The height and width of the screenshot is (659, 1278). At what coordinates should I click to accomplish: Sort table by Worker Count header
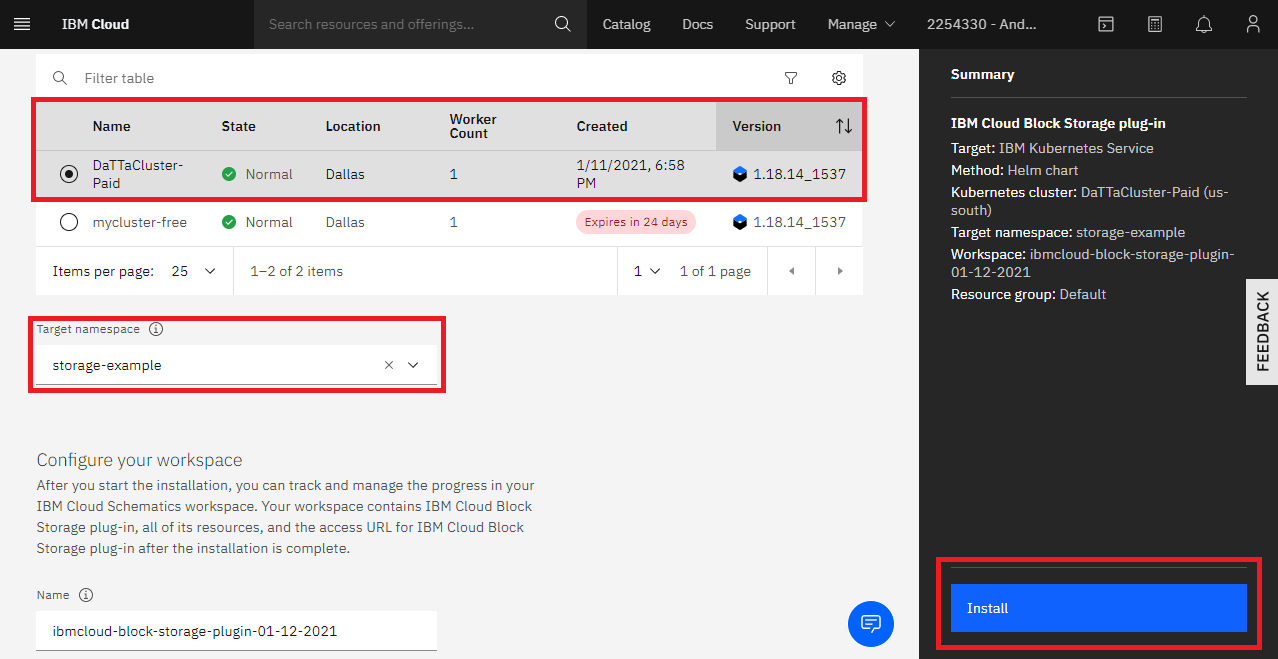tap(473, 126)
